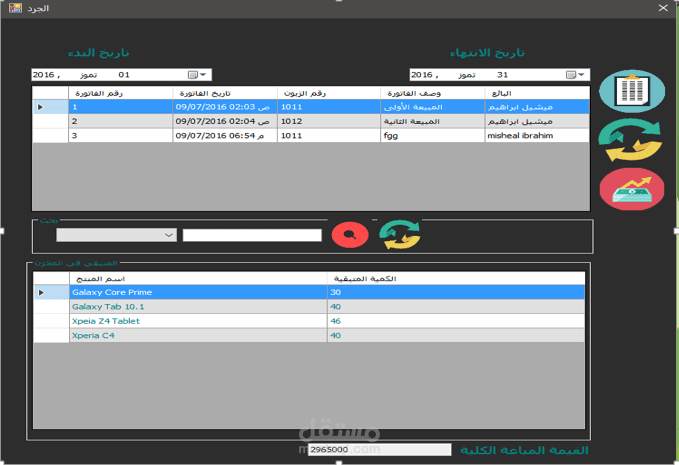Click the red money sales chart icon
The width and height of the screenshot is (679, 465).
point(632,189)
